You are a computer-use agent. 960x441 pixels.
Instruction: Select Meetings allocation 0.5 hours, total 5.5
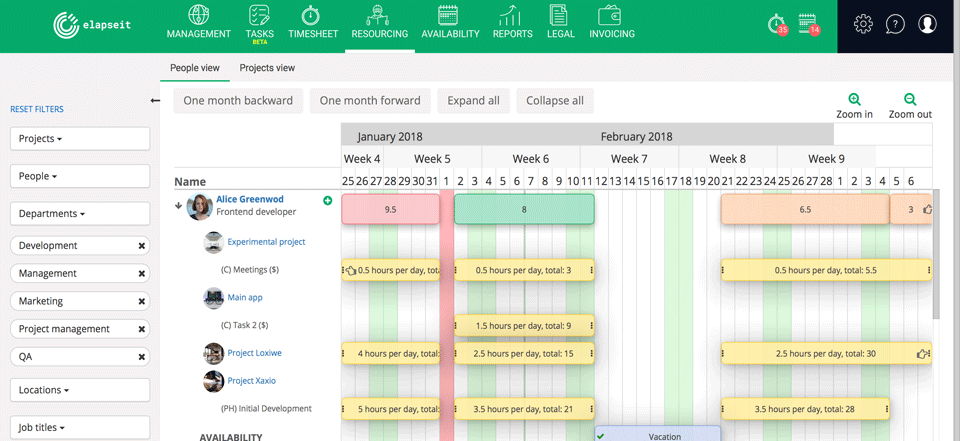coord(827,270)
